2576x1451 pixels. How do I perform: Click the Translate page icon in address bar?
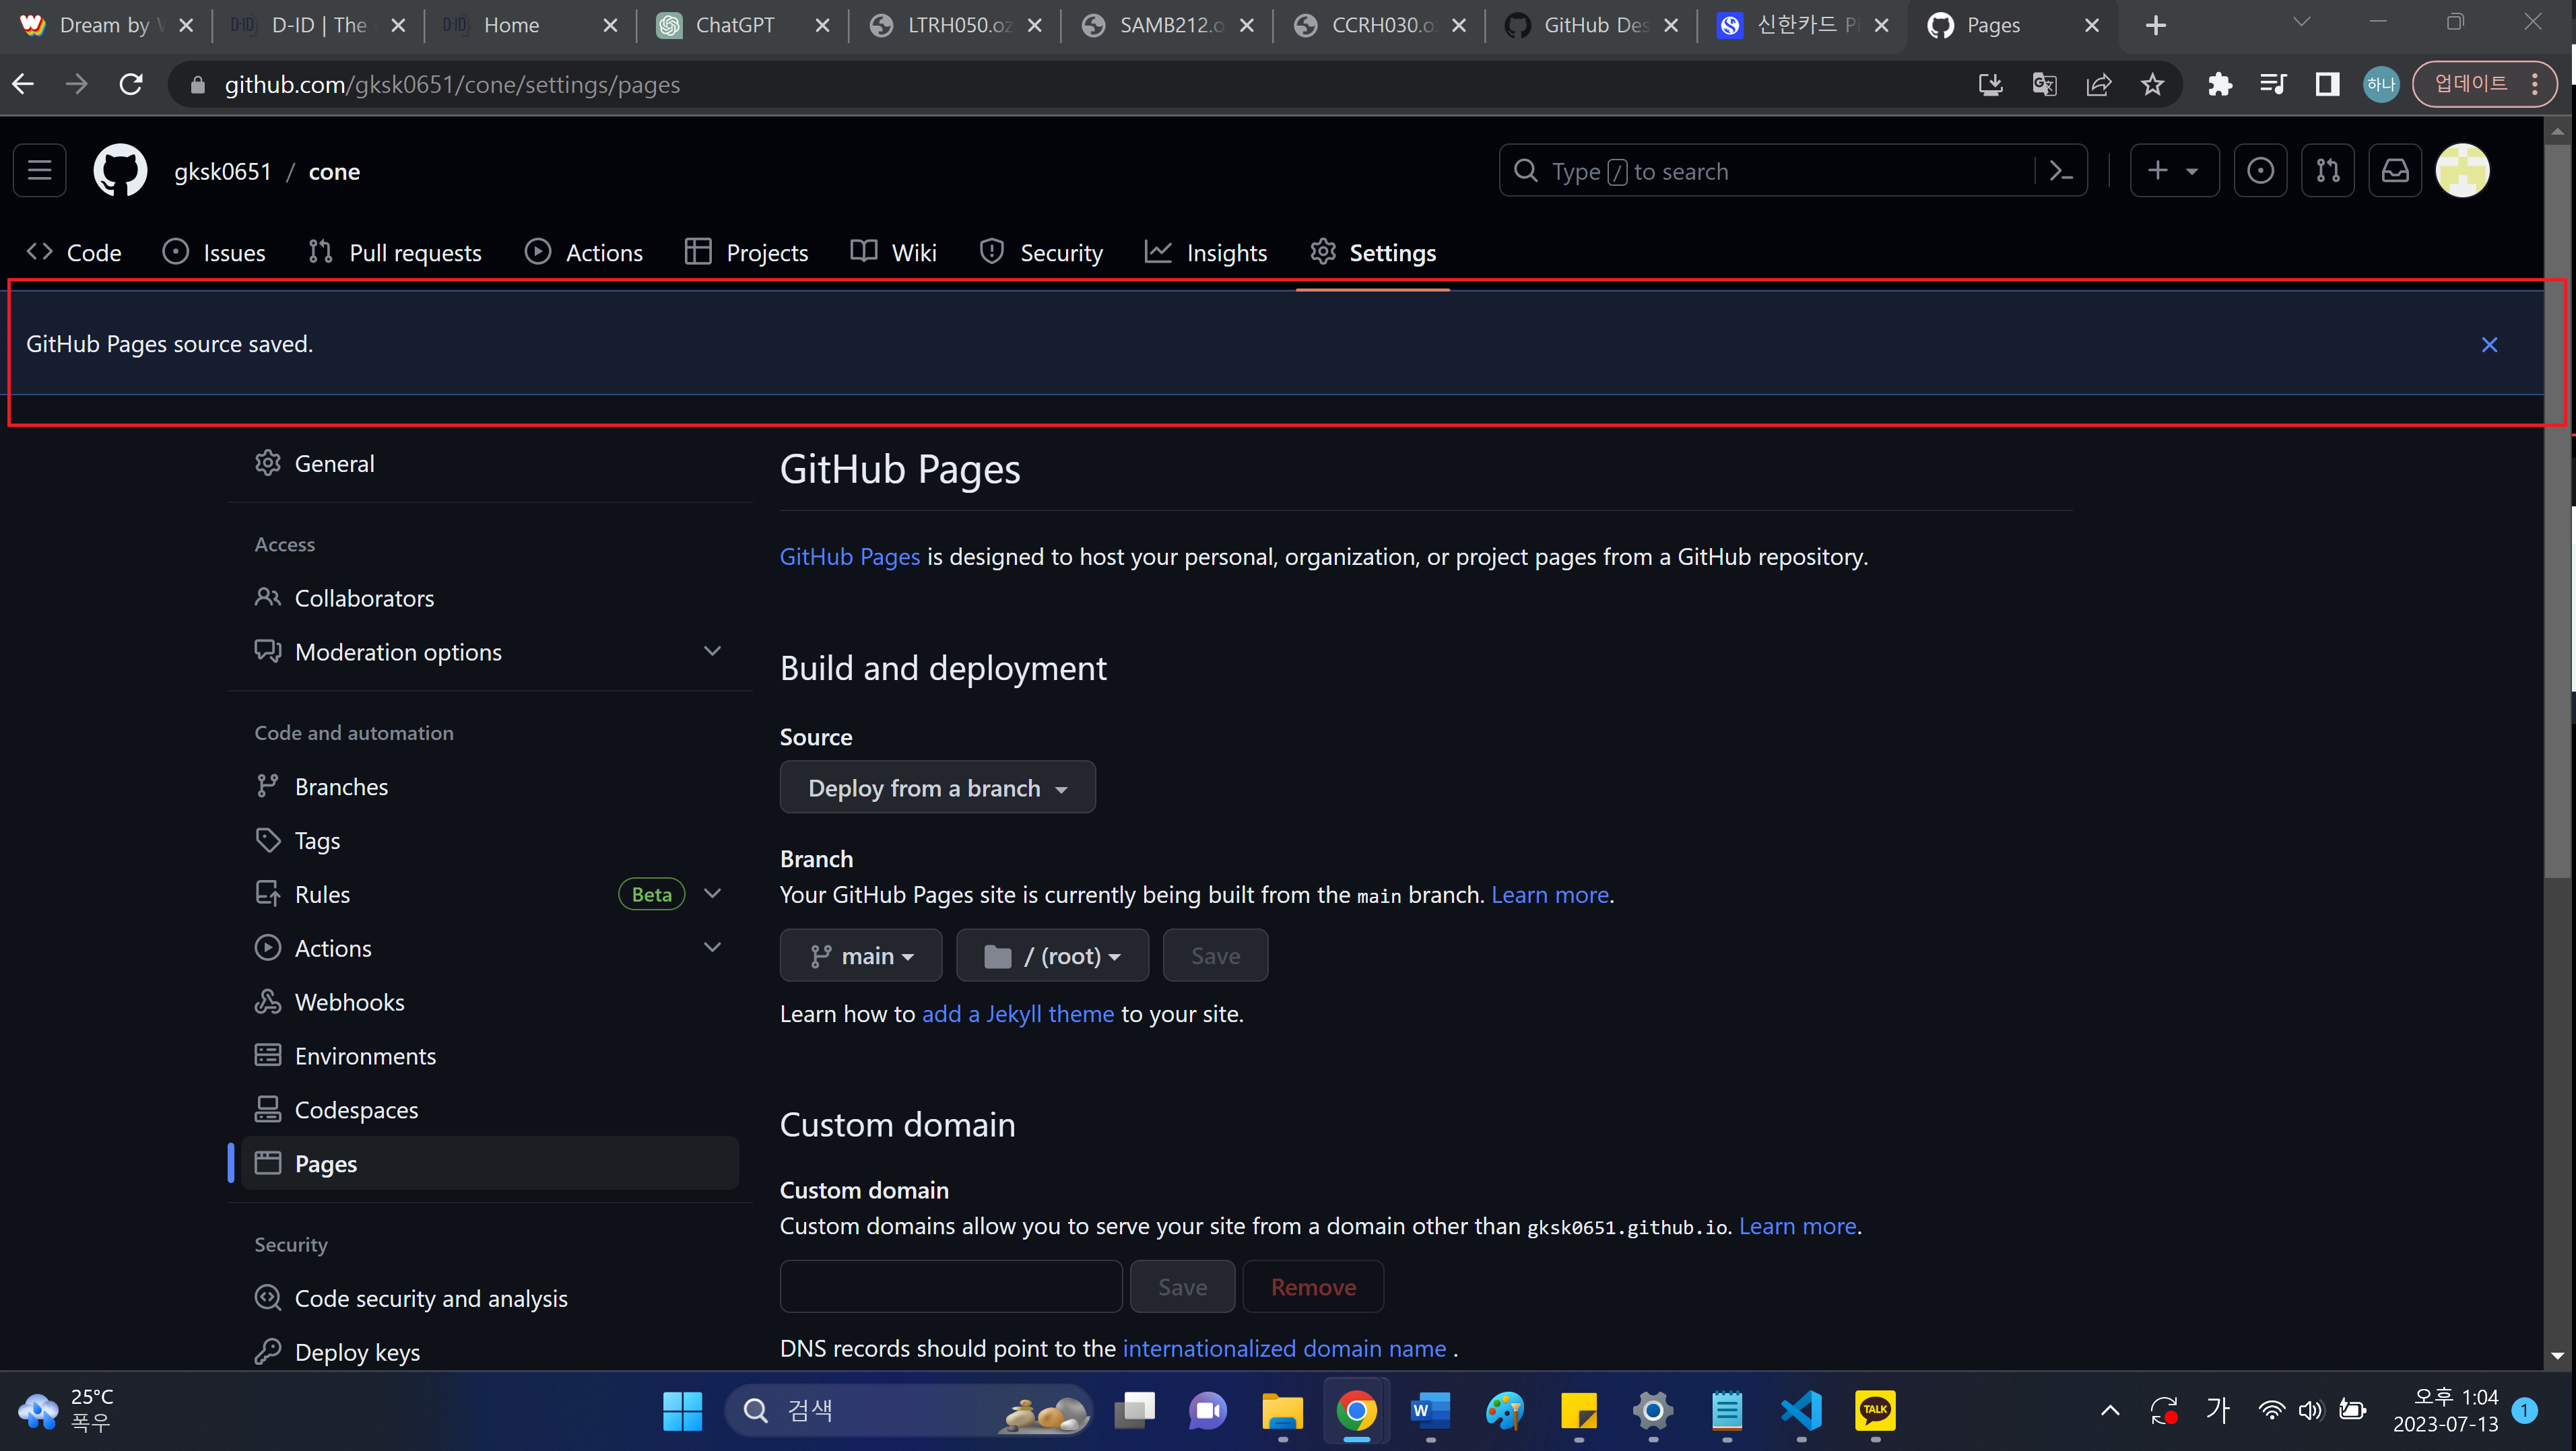click(x=2044, y=85)
